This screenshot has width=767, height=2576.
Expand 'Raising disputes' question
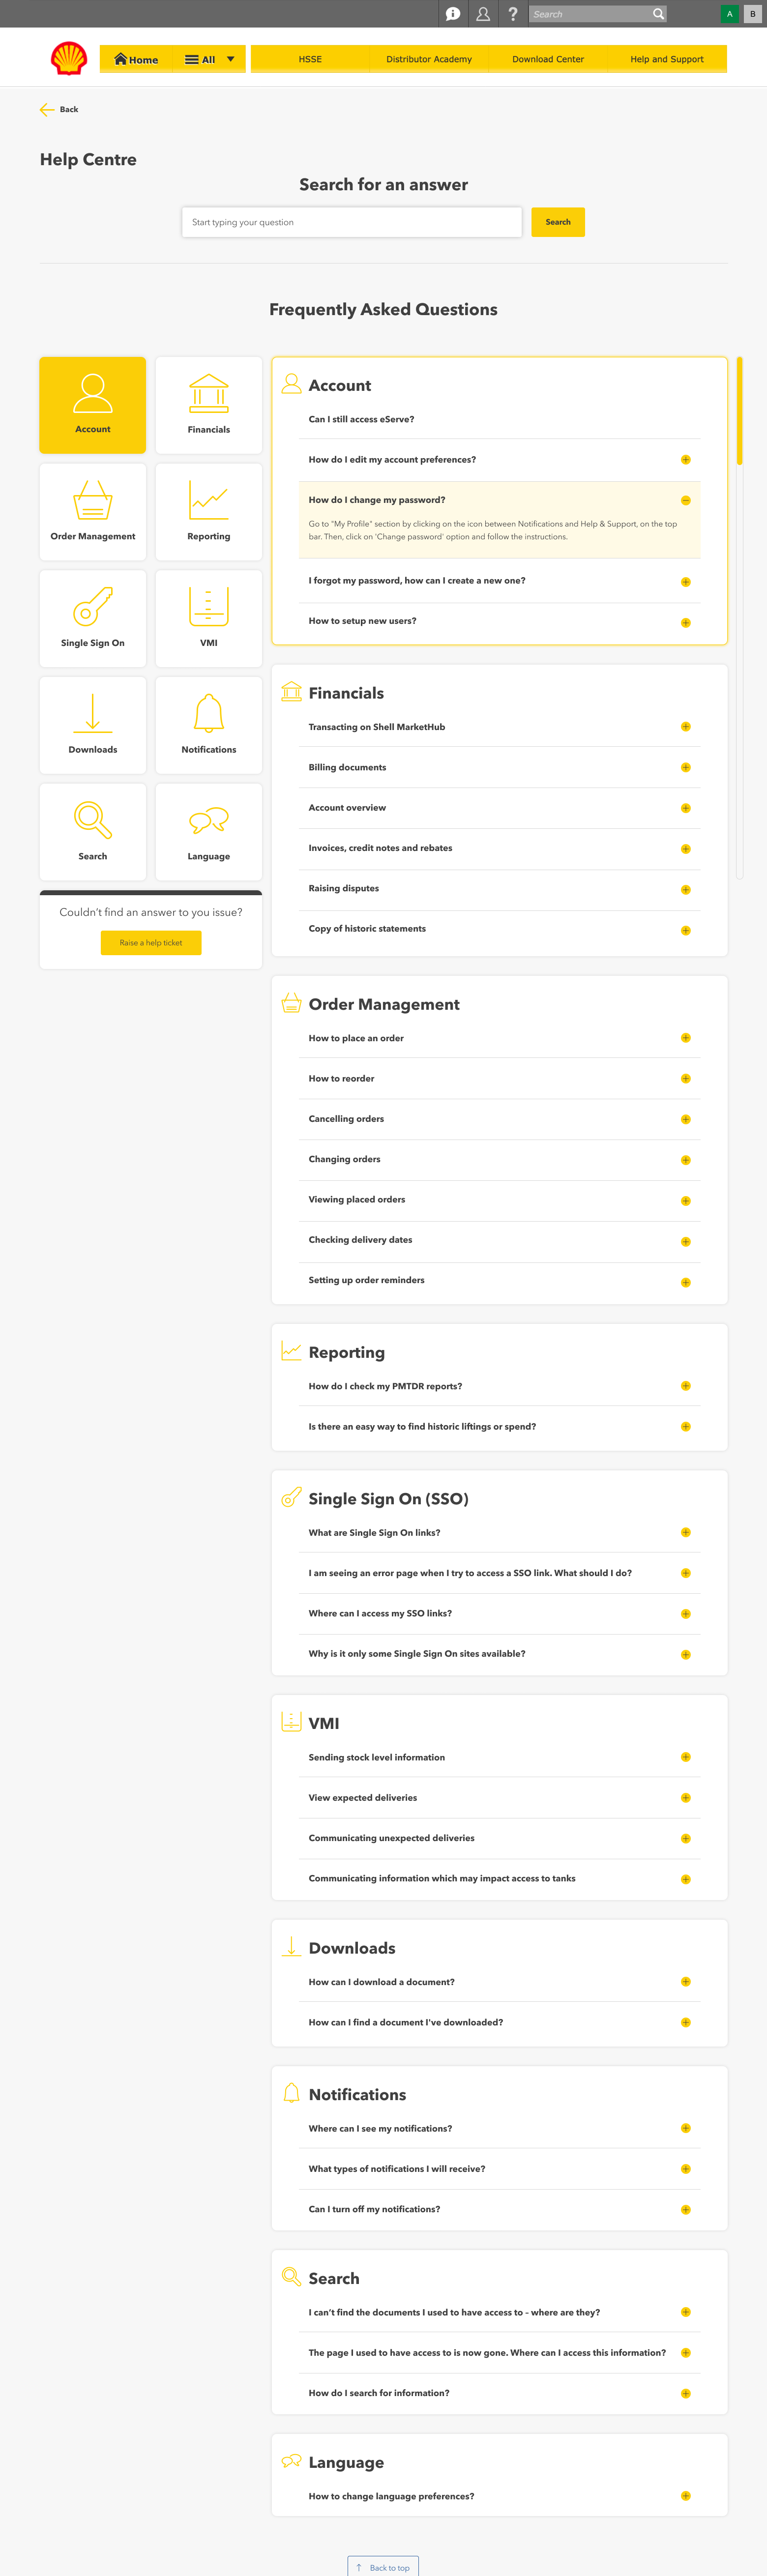click(685, 889)
